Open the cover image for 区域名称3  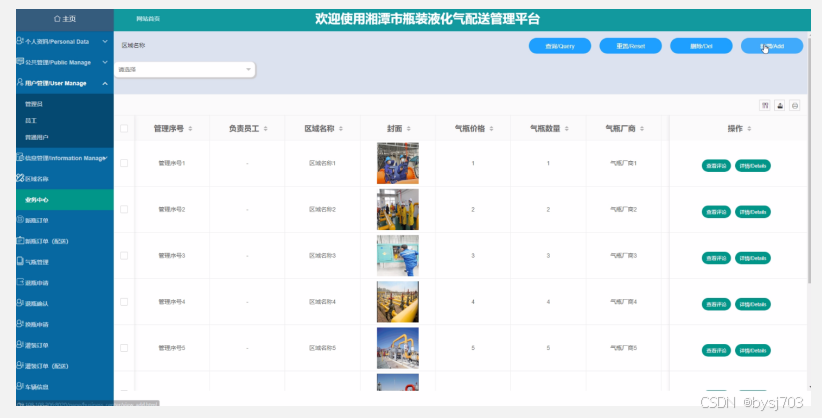tap(398, 255)
